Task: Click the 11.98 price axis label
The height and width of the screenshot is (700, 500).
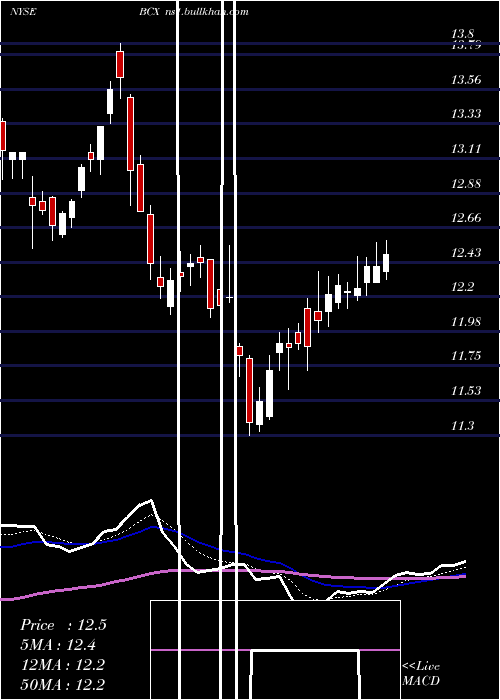Action: pyautogui.click(x=466, y=321)
